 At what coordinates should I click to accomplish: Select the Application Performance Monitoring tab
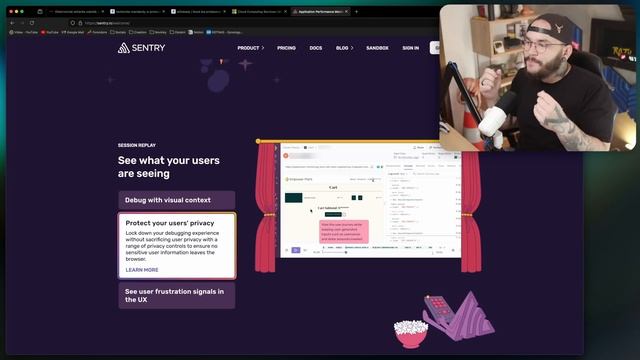coord(320,11)
